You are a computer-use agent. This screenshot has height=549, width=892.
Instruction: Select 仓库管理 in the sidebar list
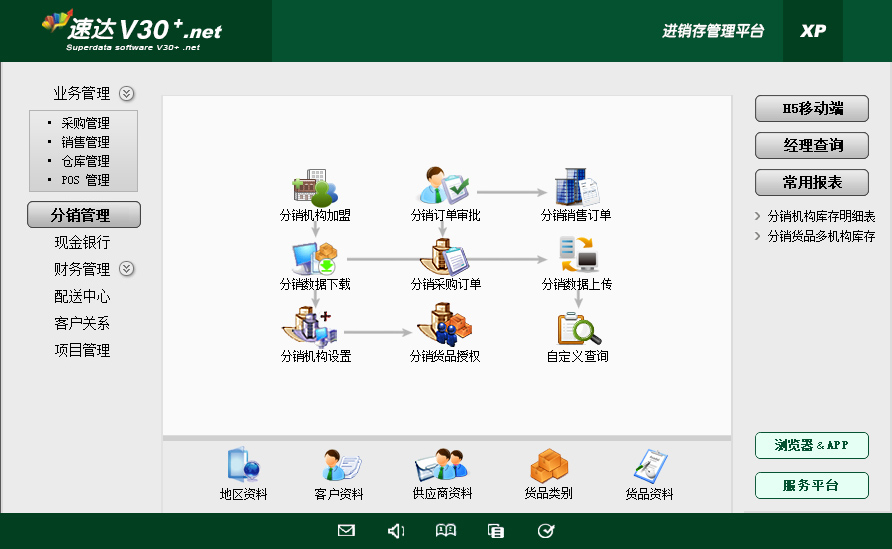tap(85, 161)
